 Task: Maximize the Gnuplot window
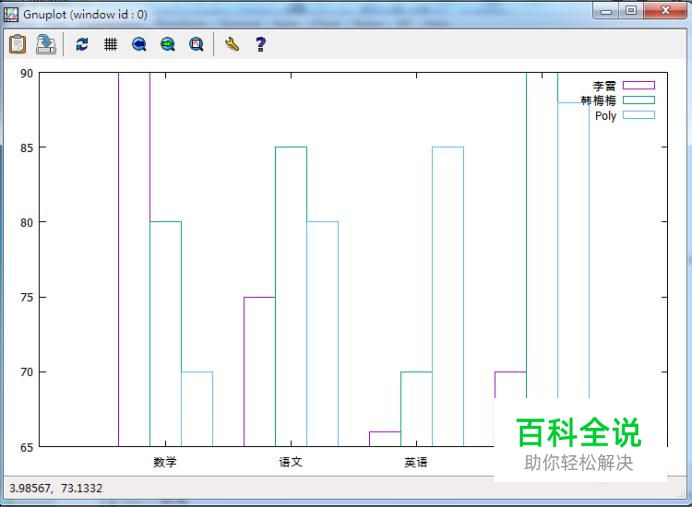click(631, 11)
